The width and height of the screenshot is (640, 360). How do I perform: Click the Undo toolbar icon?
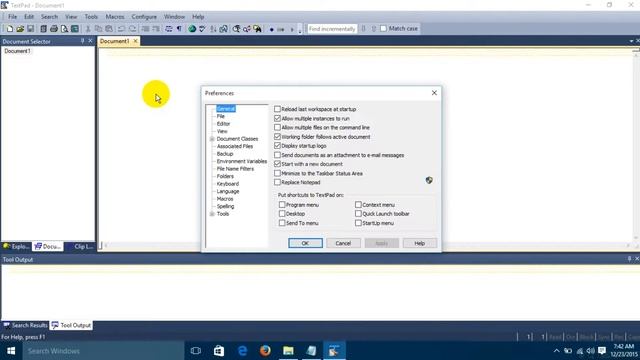point(122,29)
